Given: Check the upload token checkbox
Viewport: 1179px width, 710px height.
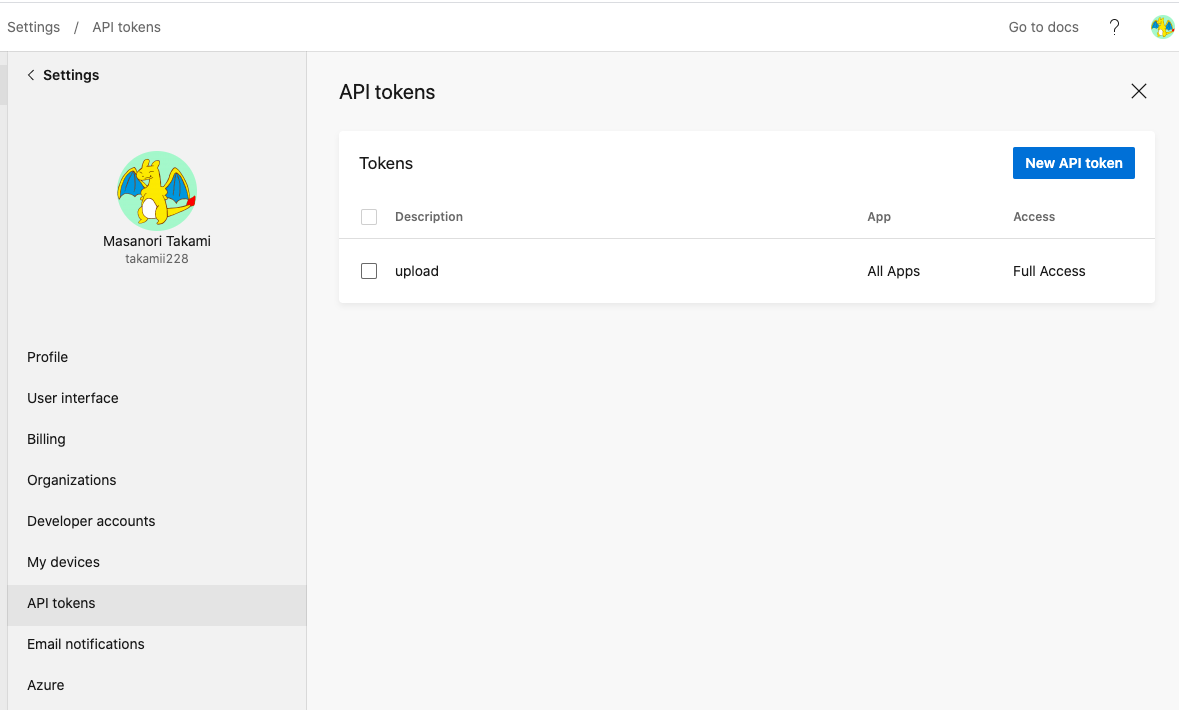Looking at the screenshot, I should (x=369, y=271).
